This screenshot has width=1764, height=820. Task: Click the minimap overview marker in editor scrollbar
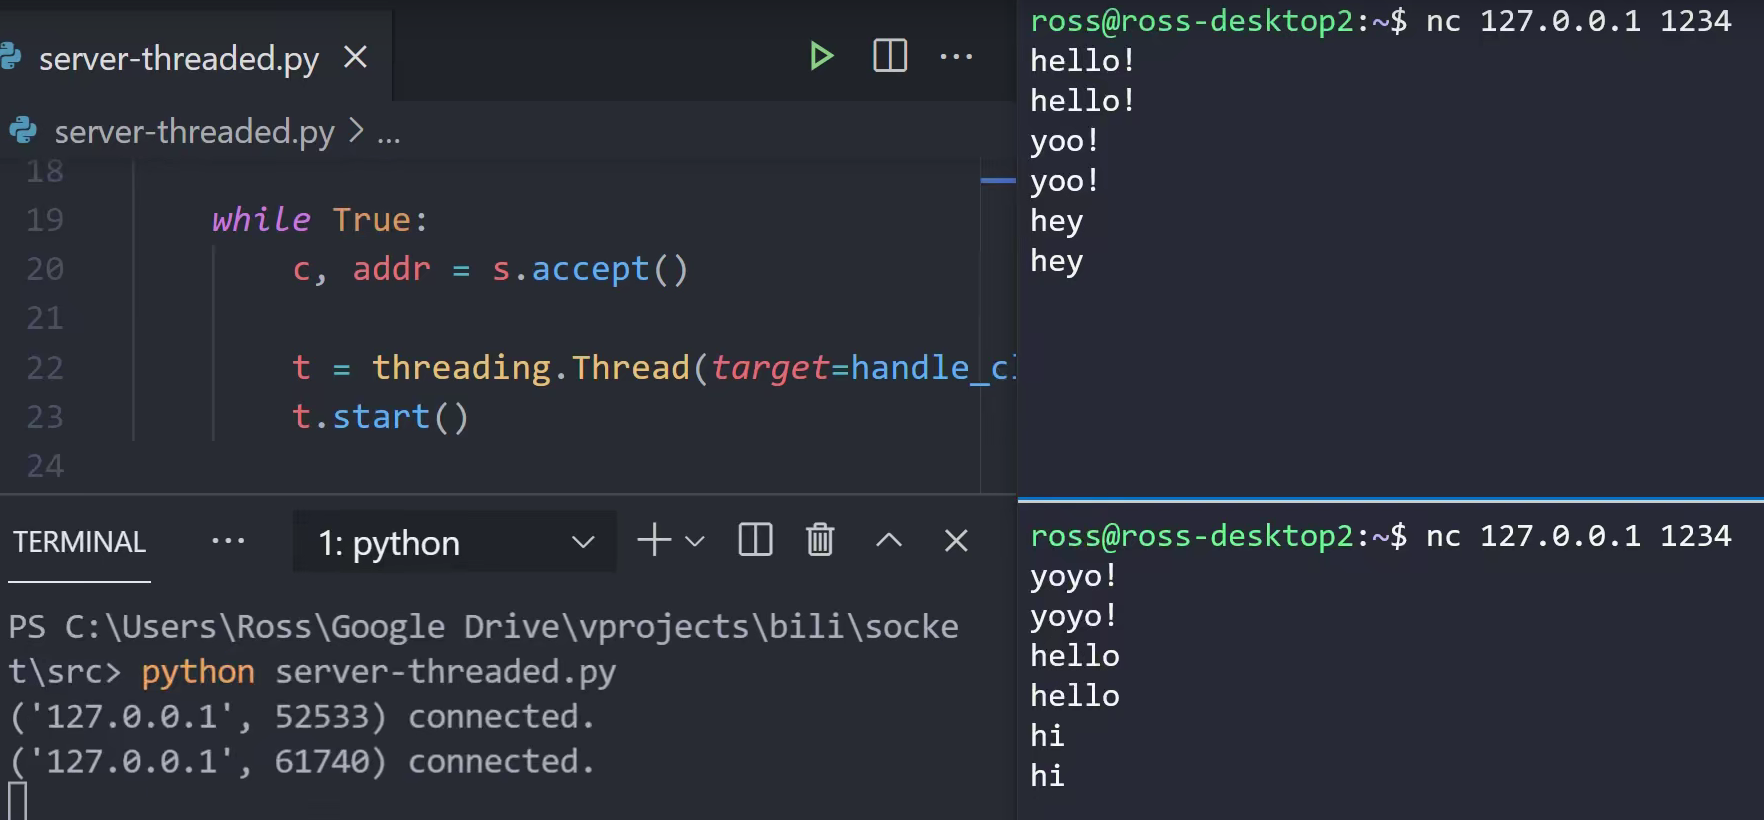pos(998,180)
